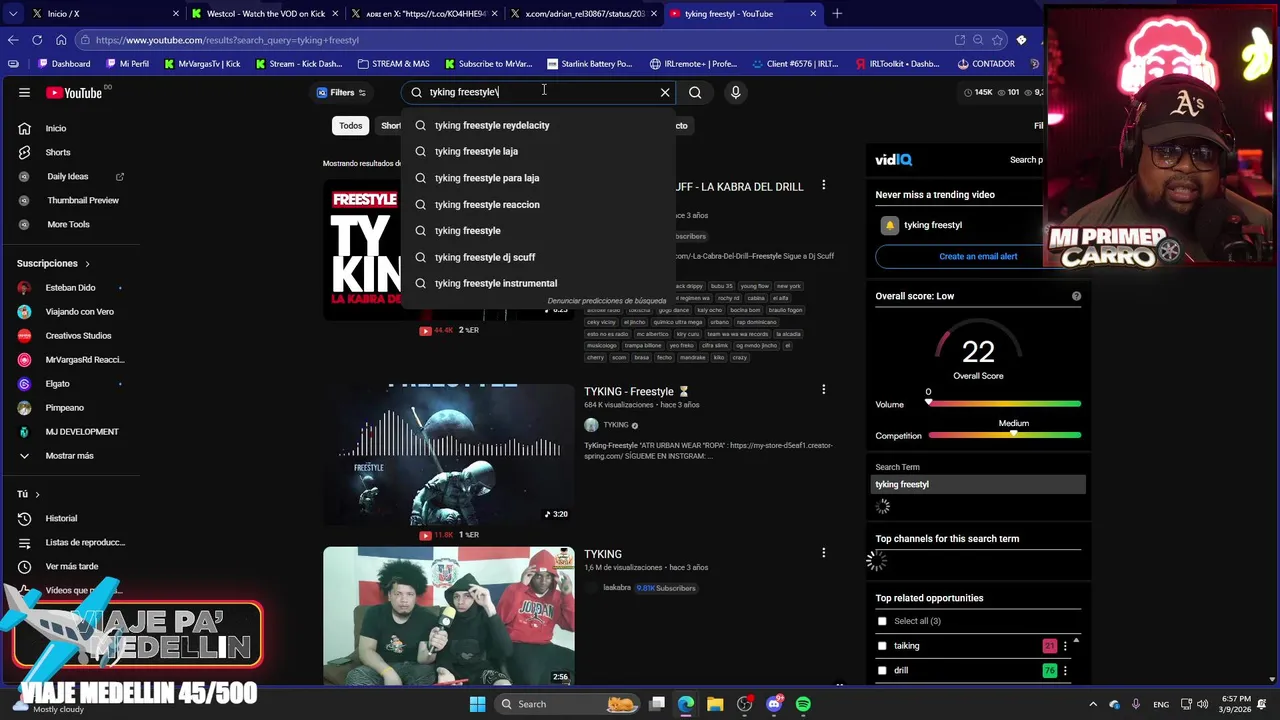The height and width of the screenshot is (720, 1280).
Task: Open Spotify from the Windows taskbar
Action: (x=803, y=704)
